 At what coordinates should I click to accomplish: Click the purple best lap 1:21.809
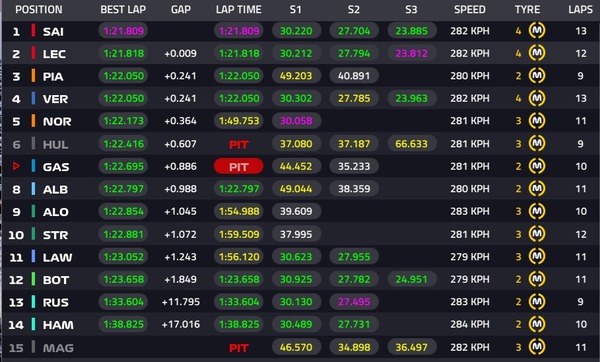pyautogui.click(x=123, y=31)
